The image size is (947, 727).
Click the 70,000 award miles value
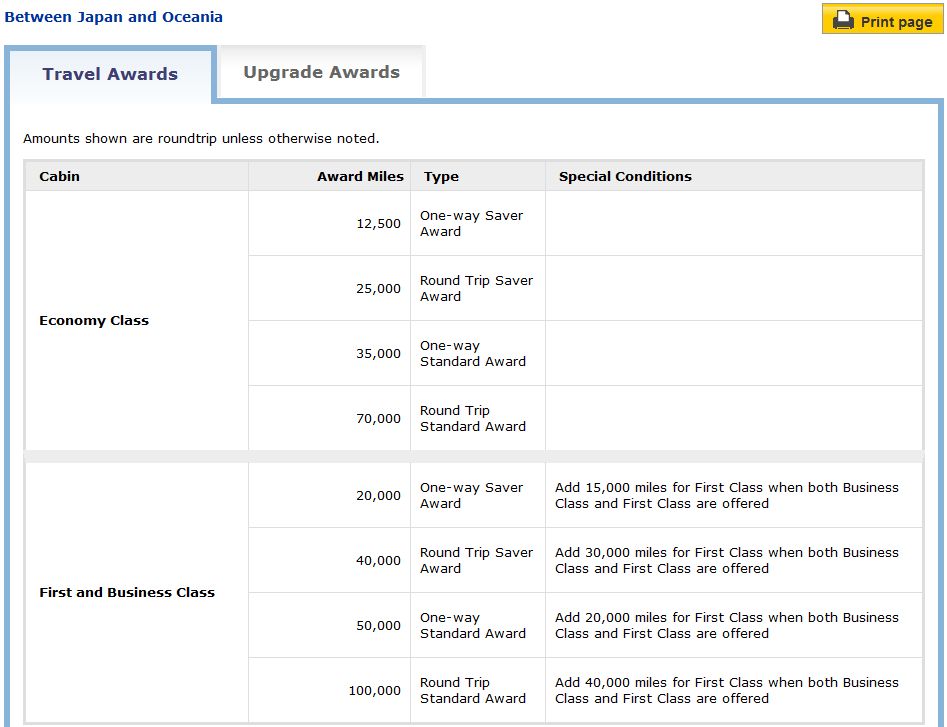[x=378, y=419]
